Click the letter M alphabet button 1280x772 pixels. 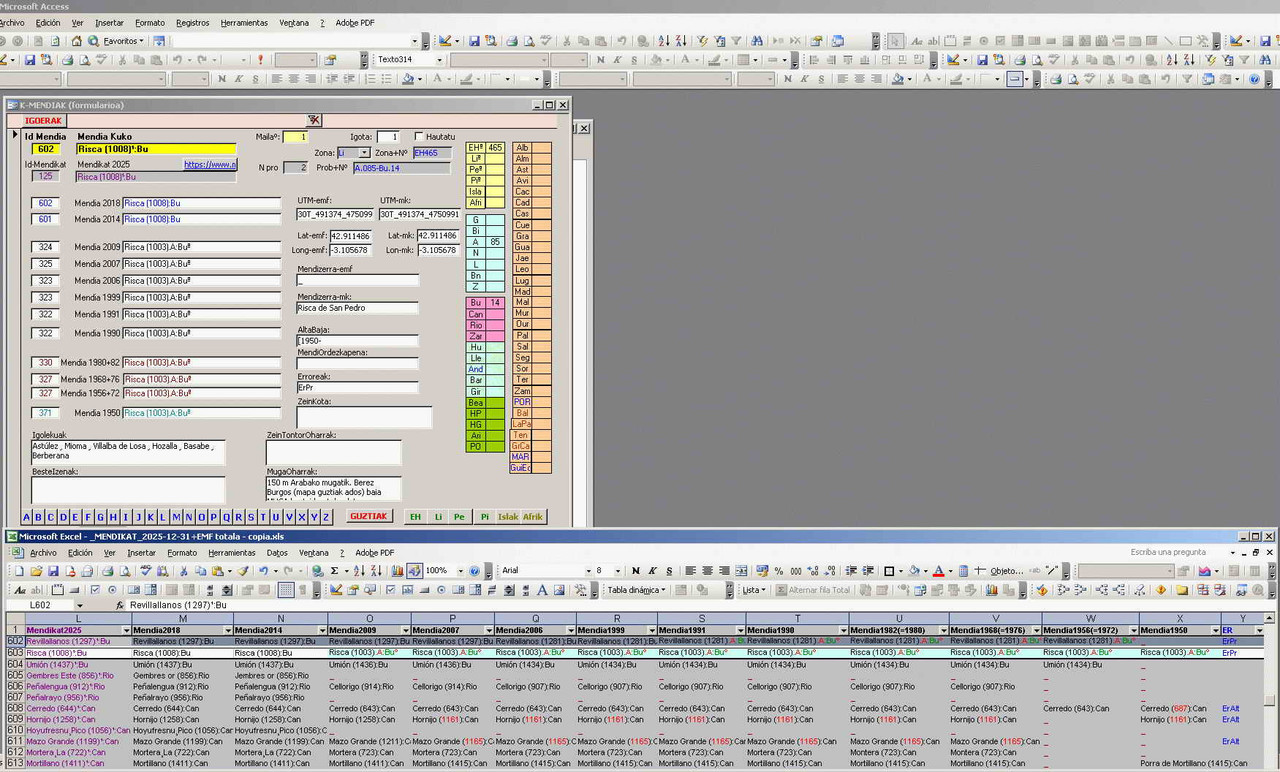176,517
